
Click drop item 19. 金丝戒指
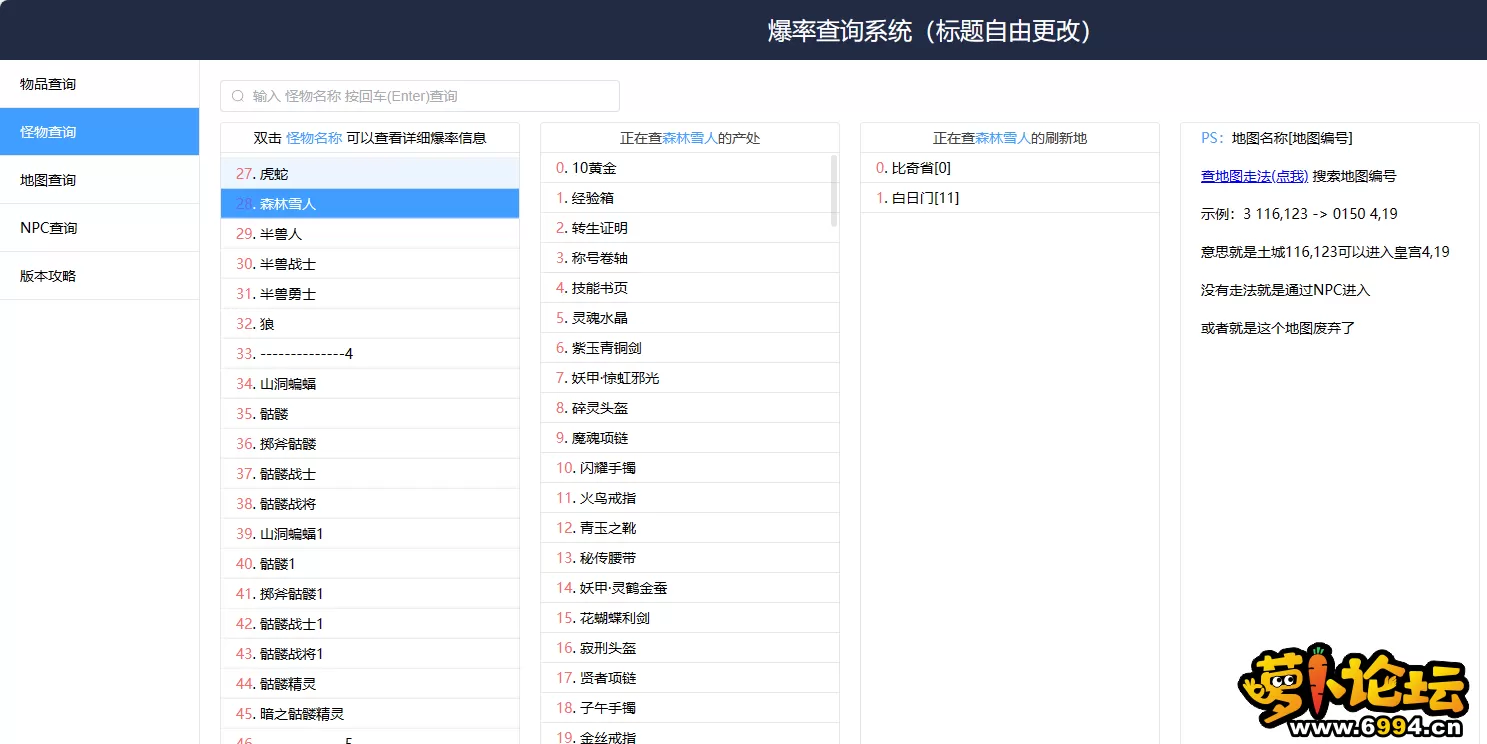click(690, 734)
